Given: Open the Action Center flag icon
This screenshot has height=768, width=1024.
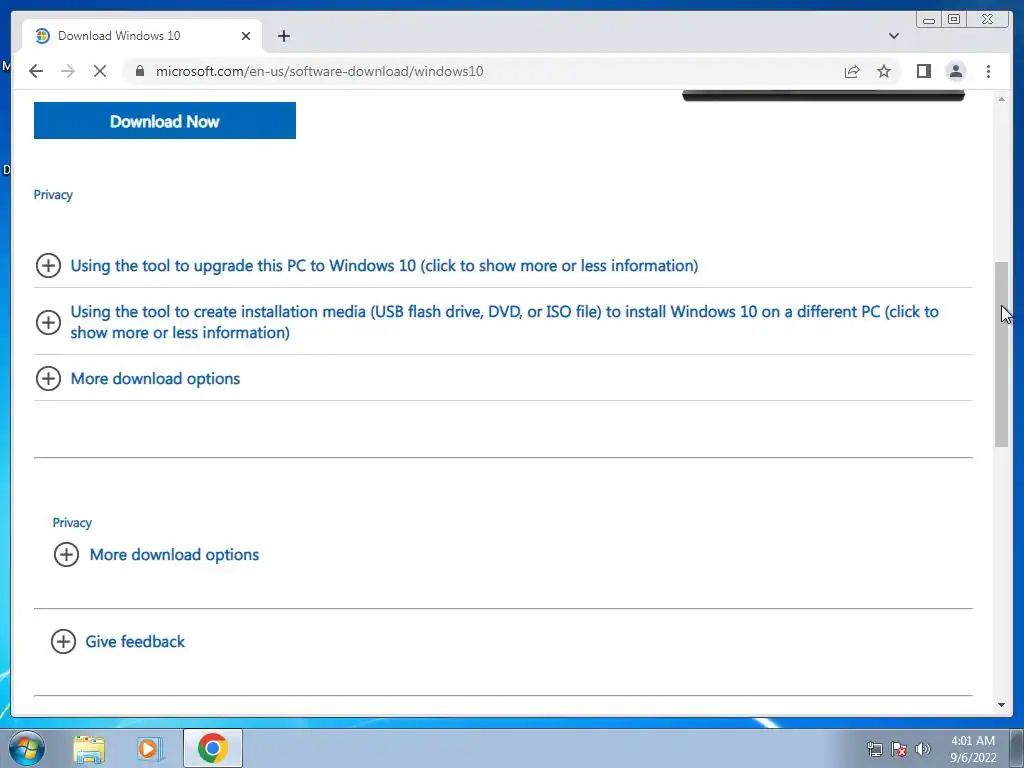Looking at the screenshot, I should point(899,749).
